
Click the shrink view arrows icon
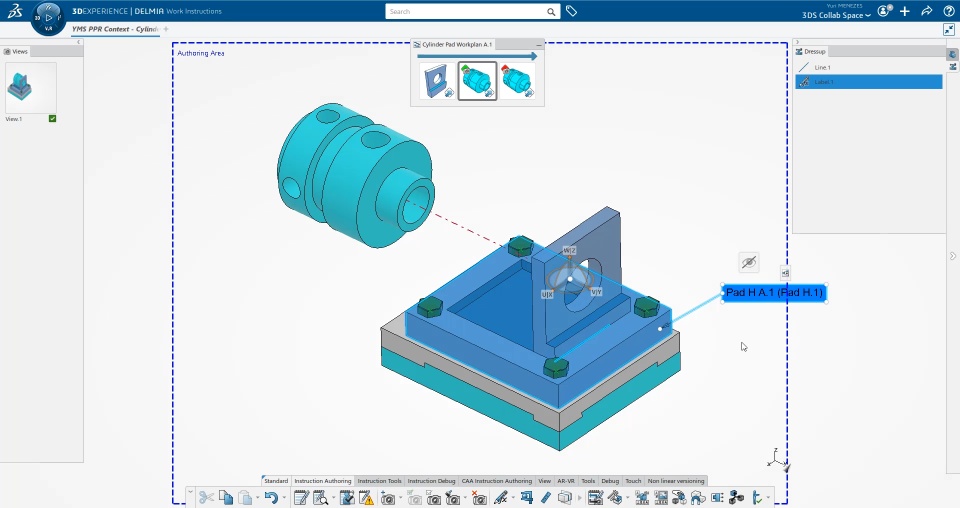pyautogui.click(x=949, y=29)
